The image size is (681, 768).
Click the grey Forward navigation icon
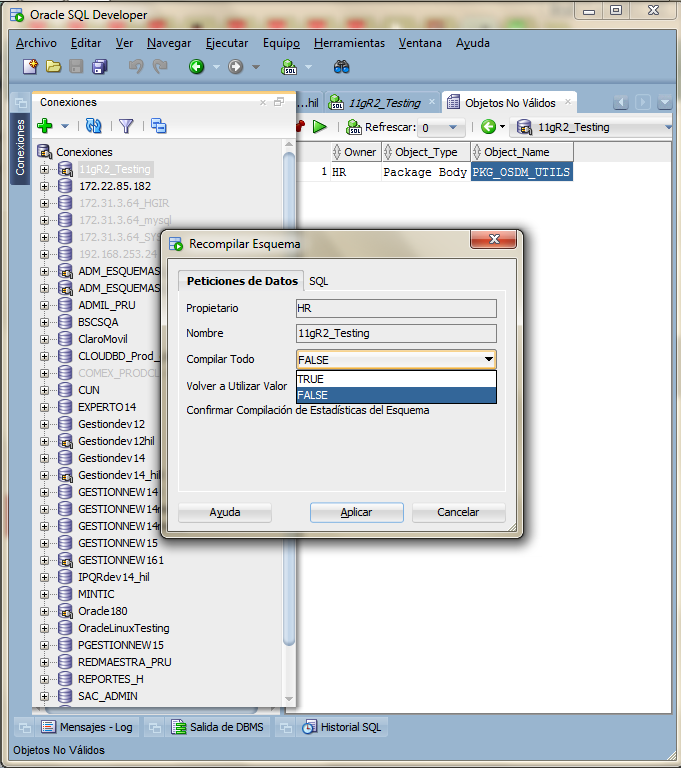(236, 67)
